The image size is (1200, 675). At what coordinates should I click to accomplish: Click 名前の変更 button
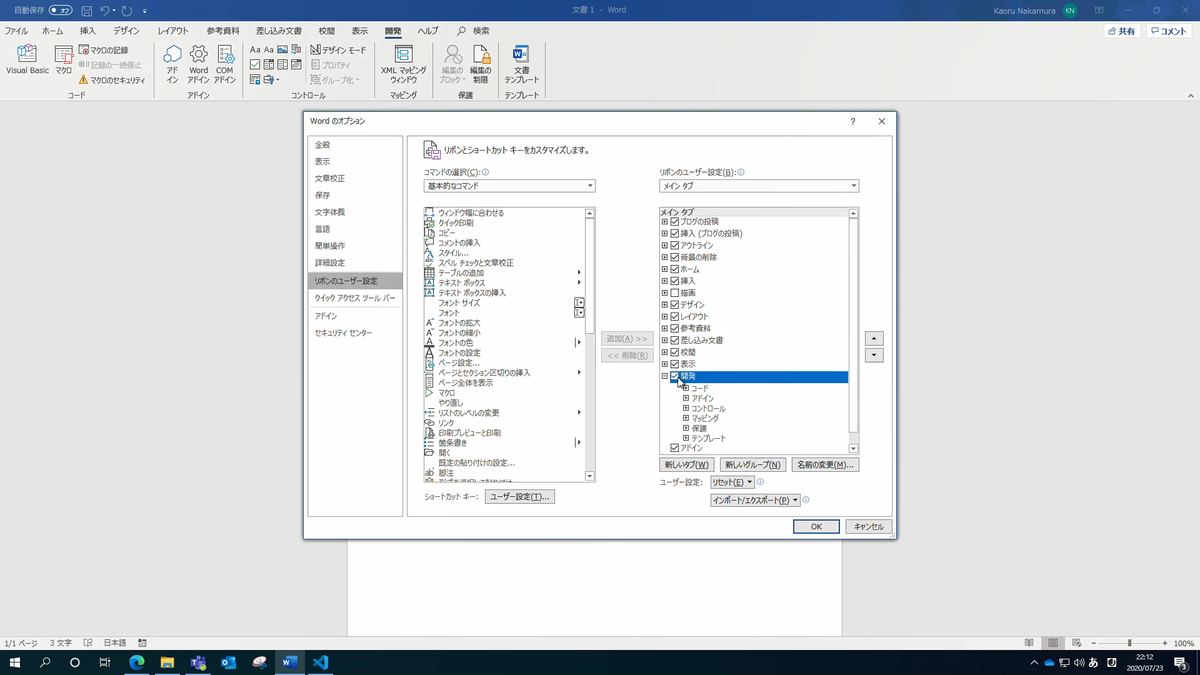(825, 465)
